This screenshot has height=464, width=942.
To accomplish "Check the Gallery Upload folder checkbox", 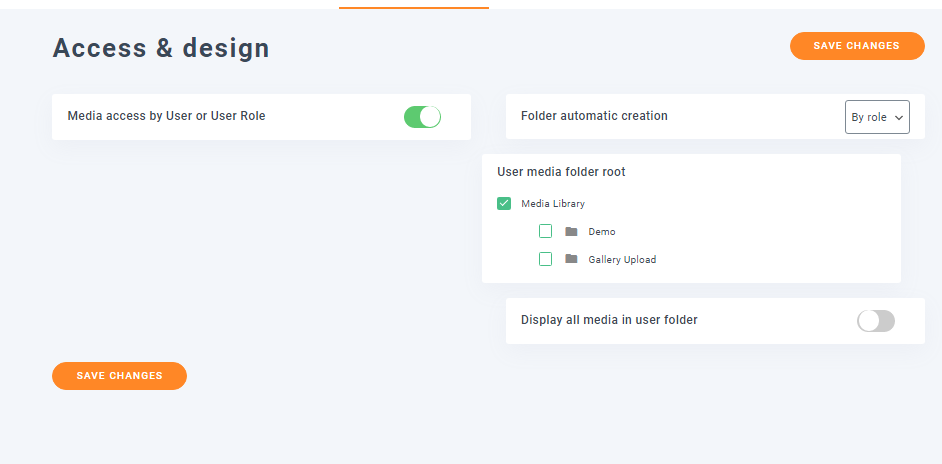I will tap(545, 259).
